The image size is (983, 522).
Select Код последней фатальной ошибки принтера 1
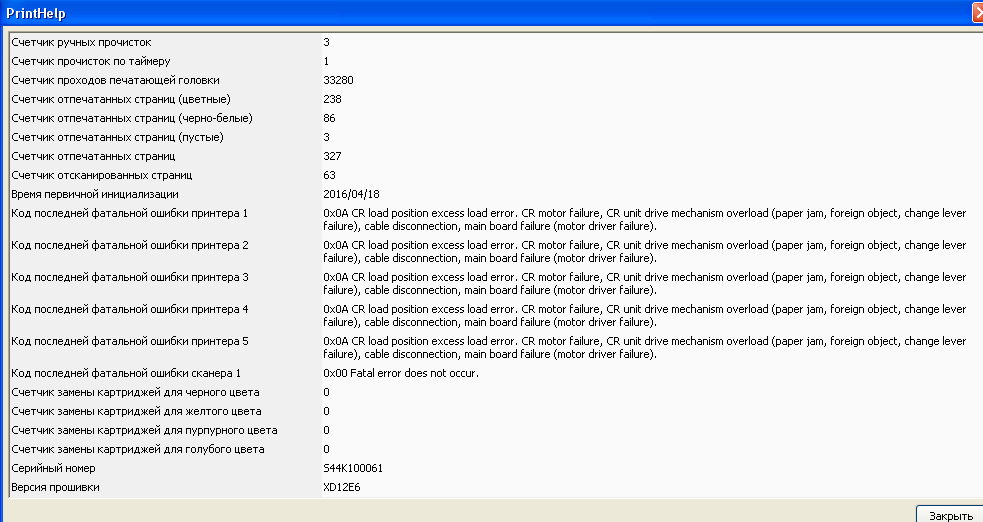[129, 213]
